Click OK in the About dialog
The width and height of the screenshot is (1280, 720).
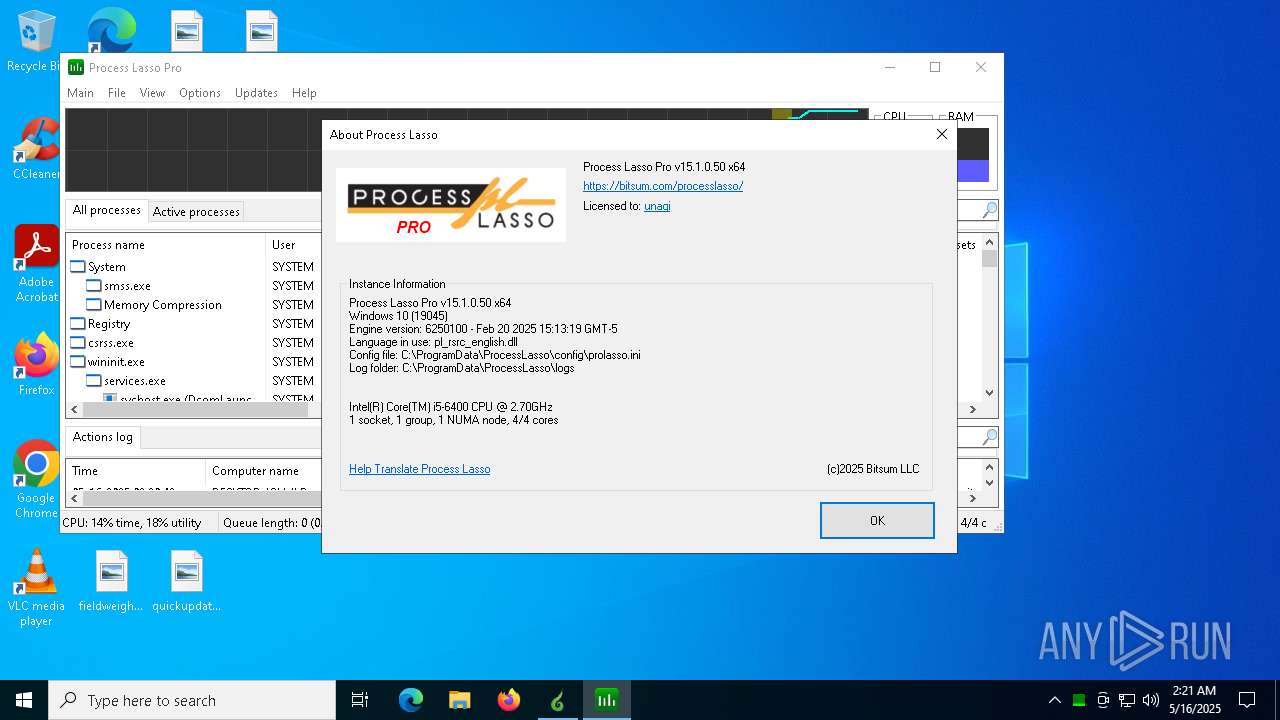tap(877, 521)
